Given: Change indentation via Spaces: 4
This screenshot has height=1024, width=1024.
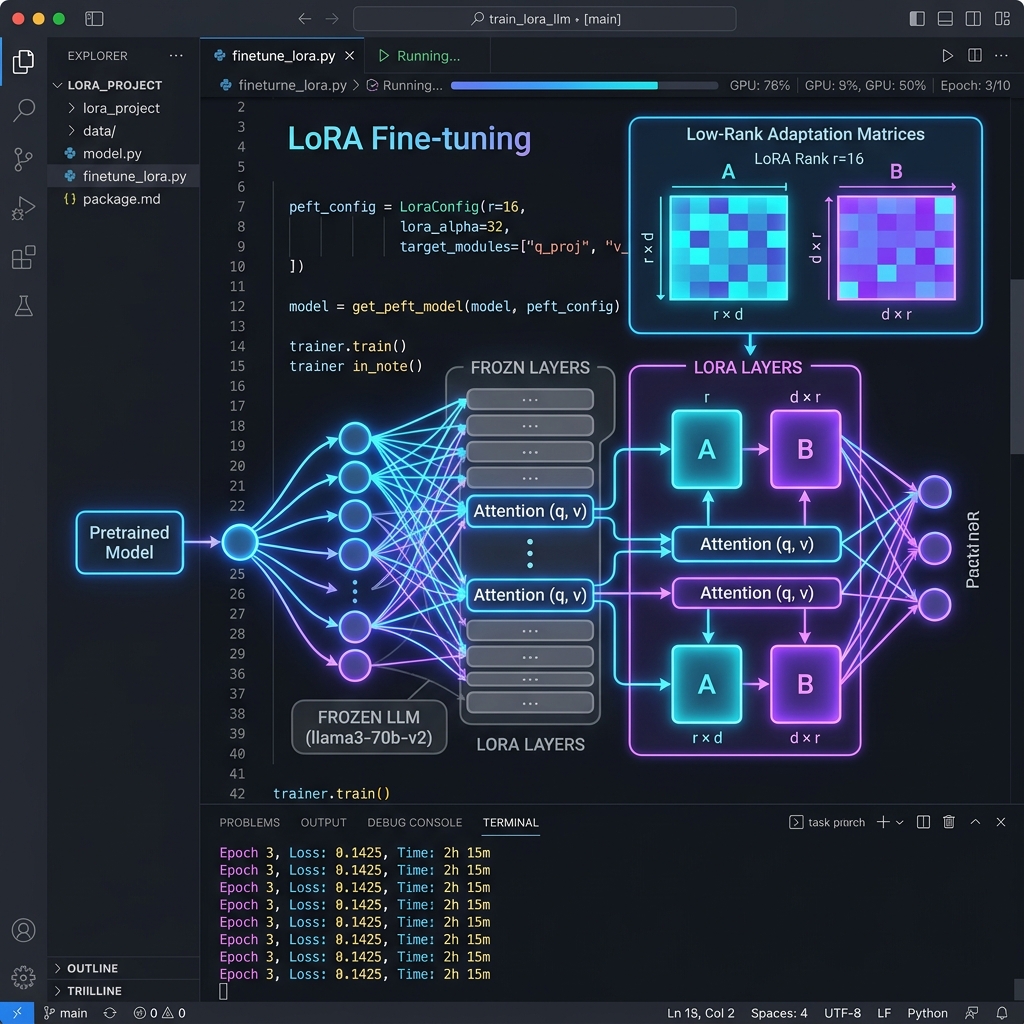Looking at the screenshot, I should click(779, 1013).
